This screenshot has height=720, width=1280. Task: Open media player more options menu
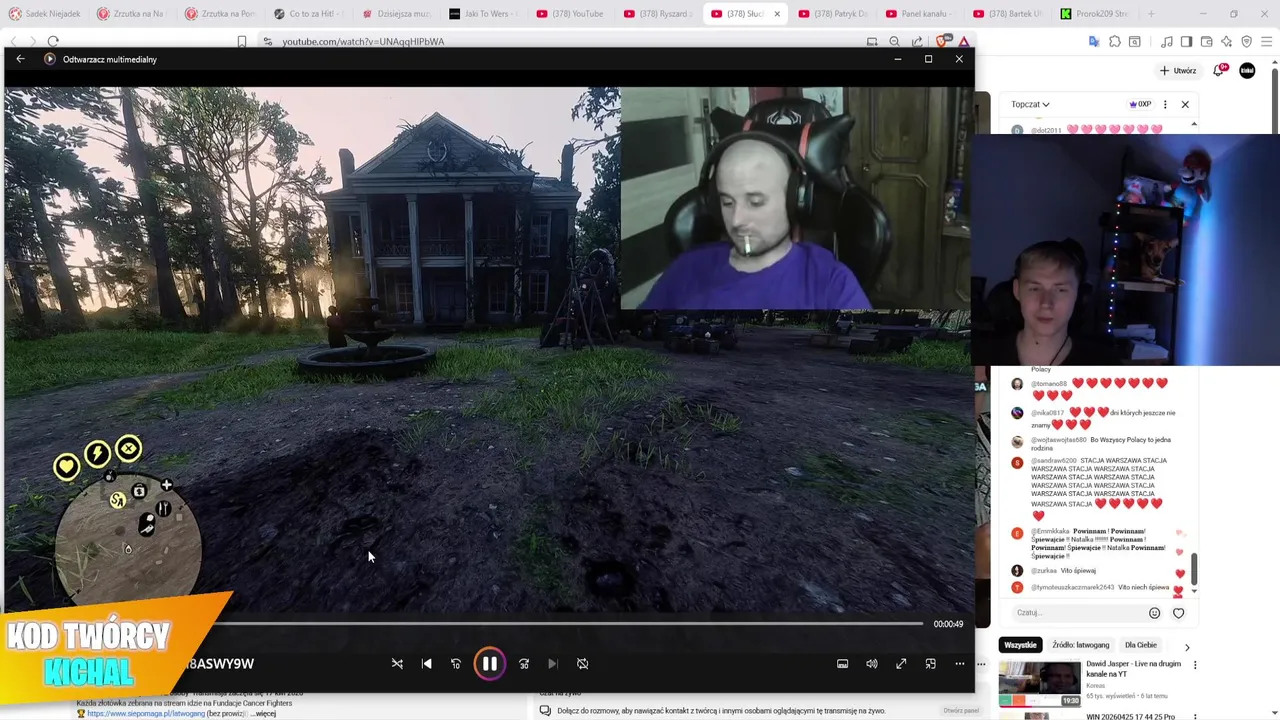coord(959,664)
